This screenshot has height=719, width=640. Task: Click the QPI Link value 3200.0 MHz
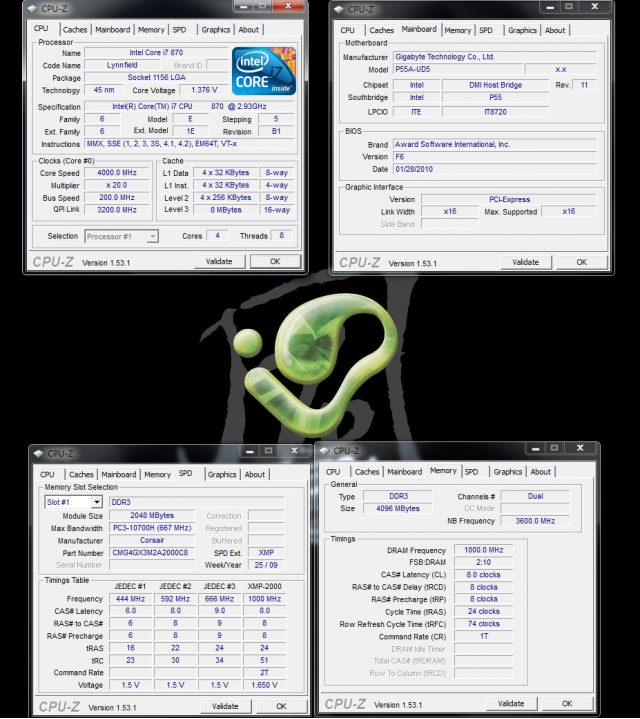point(117,210)
